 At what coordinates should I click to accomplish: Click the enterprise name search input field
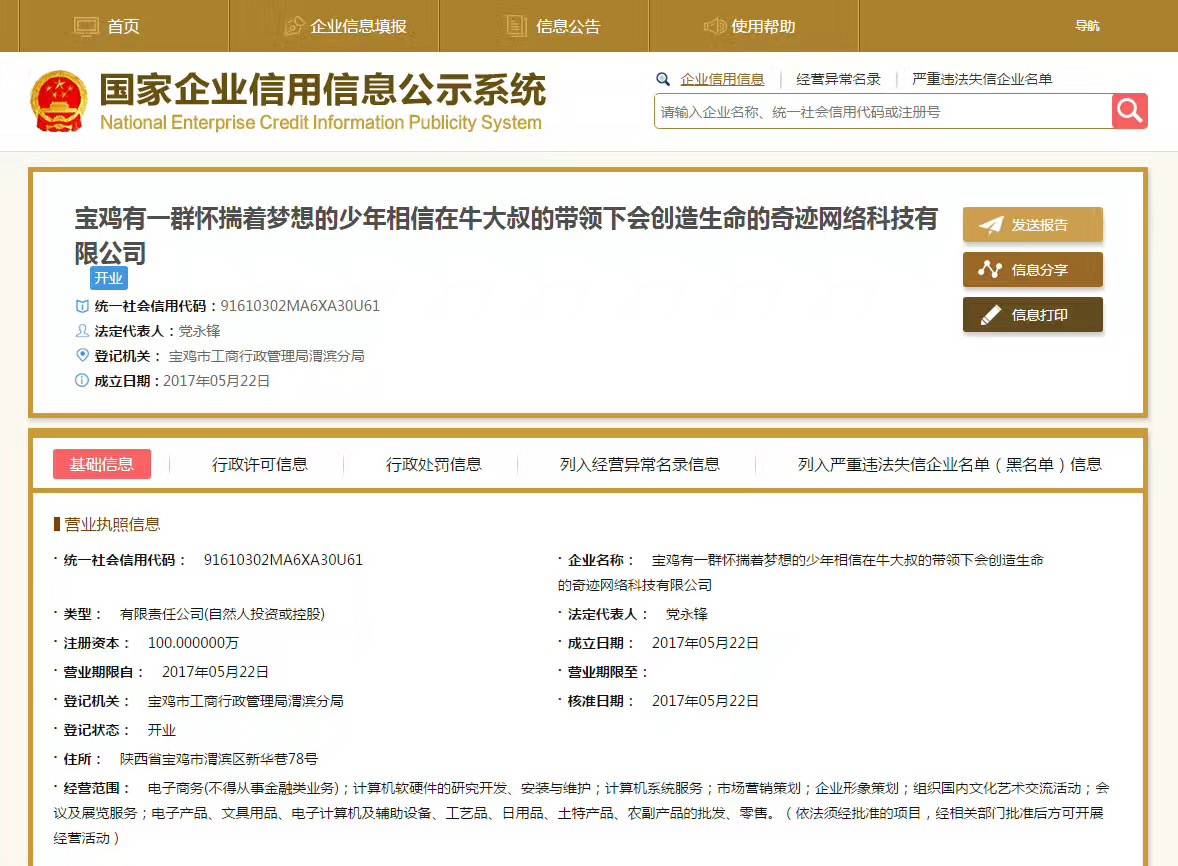coord(882,112)
